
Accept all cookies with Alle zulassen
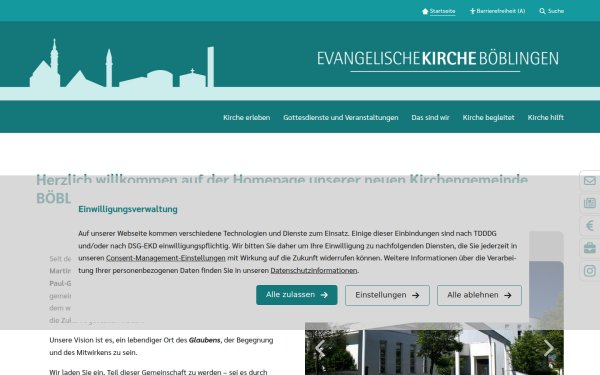pyautogui.click(x=297, y=295)
